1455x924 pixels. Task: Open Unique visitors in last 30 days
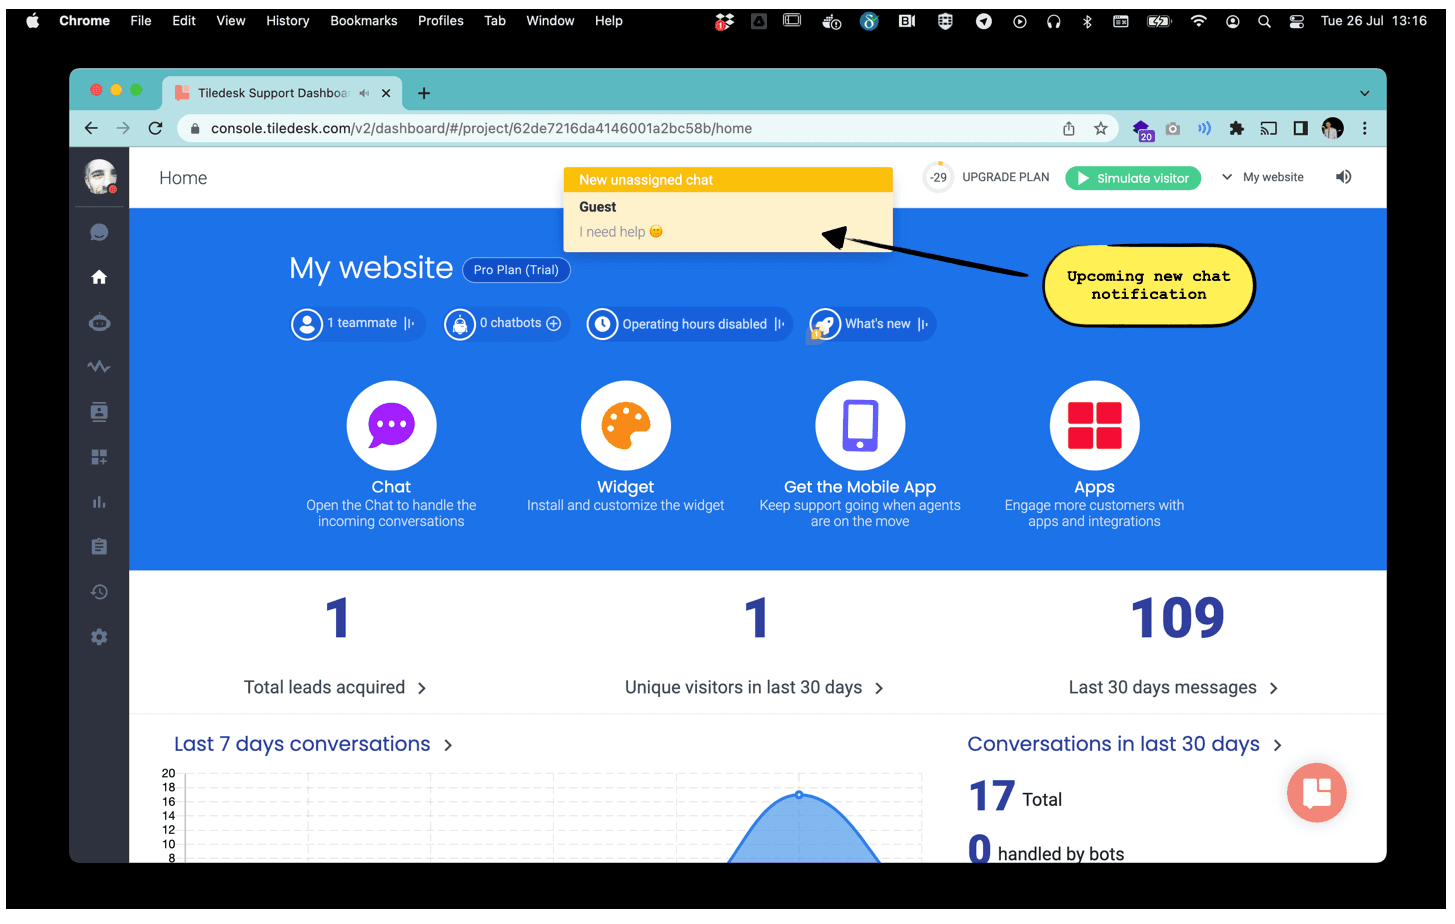click(754, 687)
